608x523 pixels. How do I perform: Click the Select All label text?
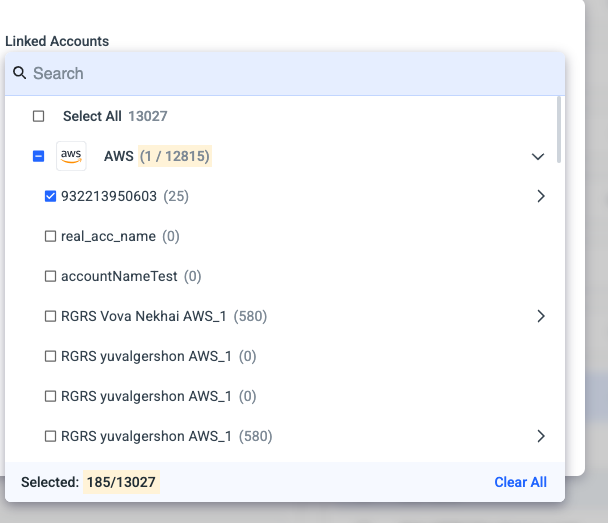coord(92,116)
